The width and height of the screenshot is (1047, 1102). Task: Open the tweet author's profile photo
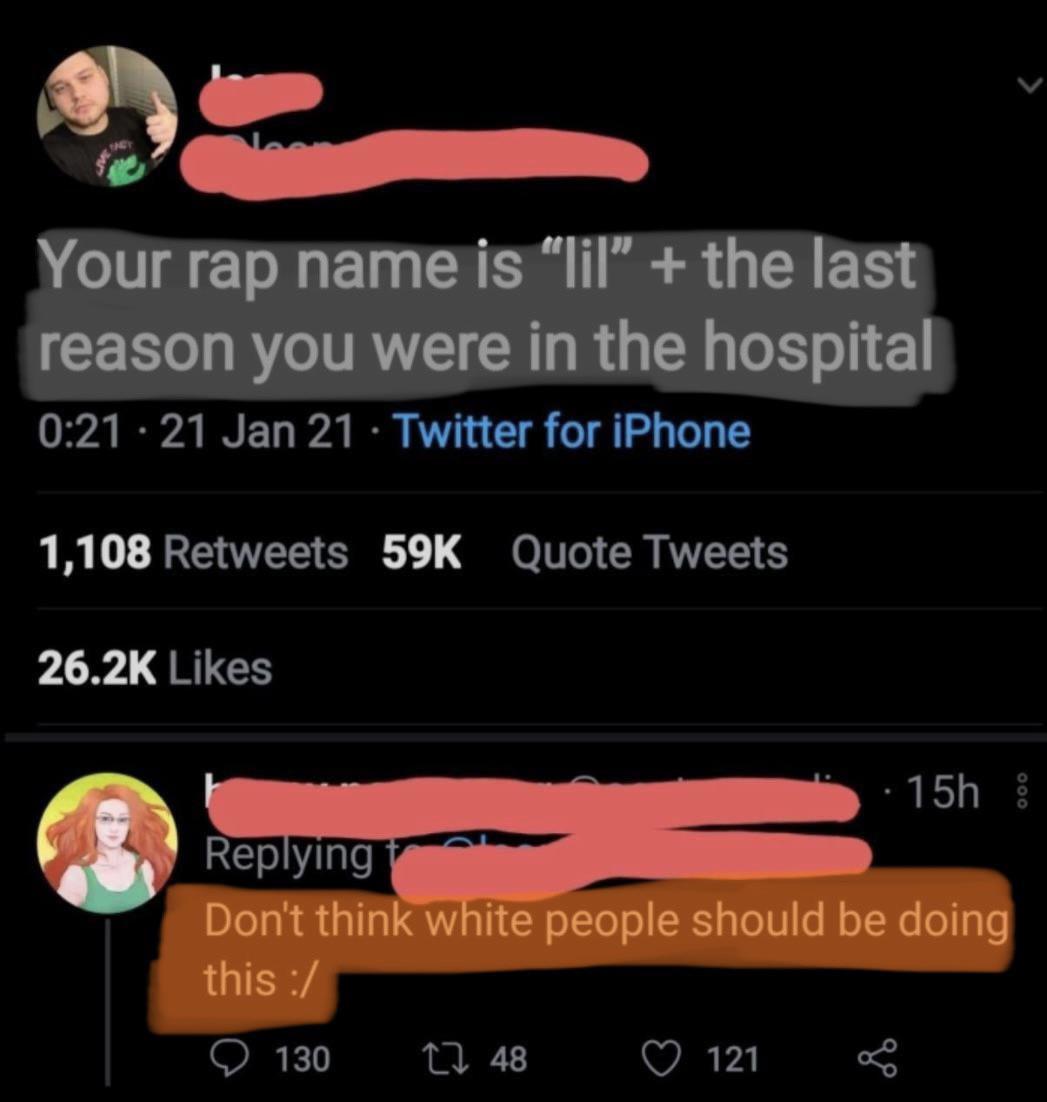coord(107,116)
